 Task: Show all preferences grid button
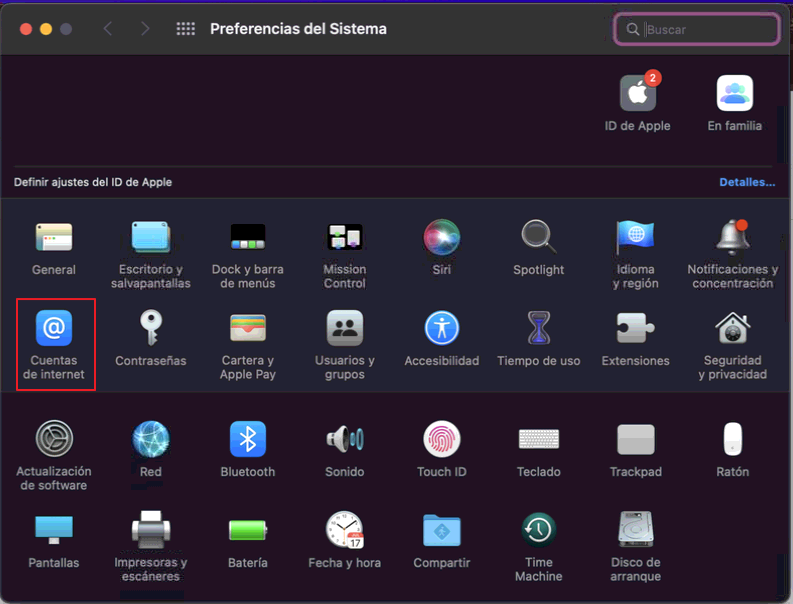pos(186,29)
